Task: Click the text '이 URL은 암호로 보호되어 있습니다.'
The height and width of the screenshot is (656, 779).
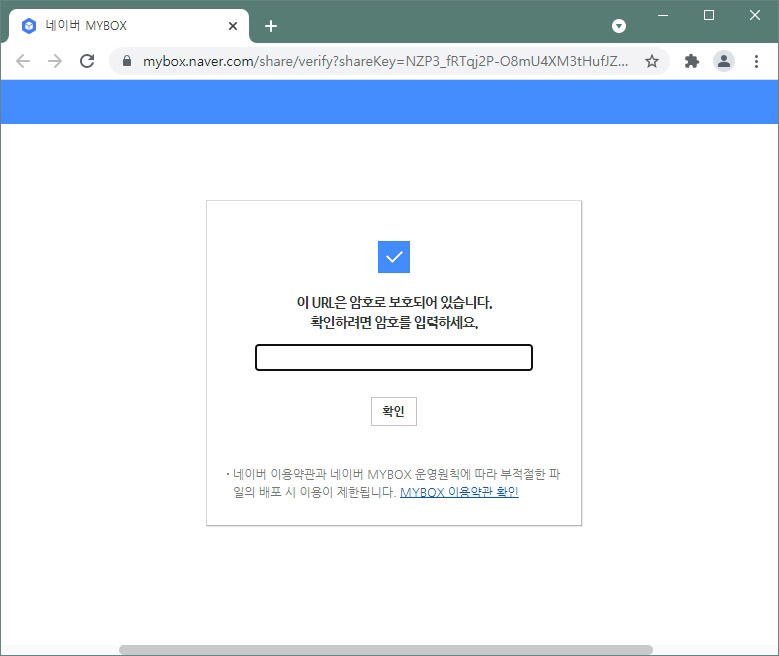Action: 394,302
